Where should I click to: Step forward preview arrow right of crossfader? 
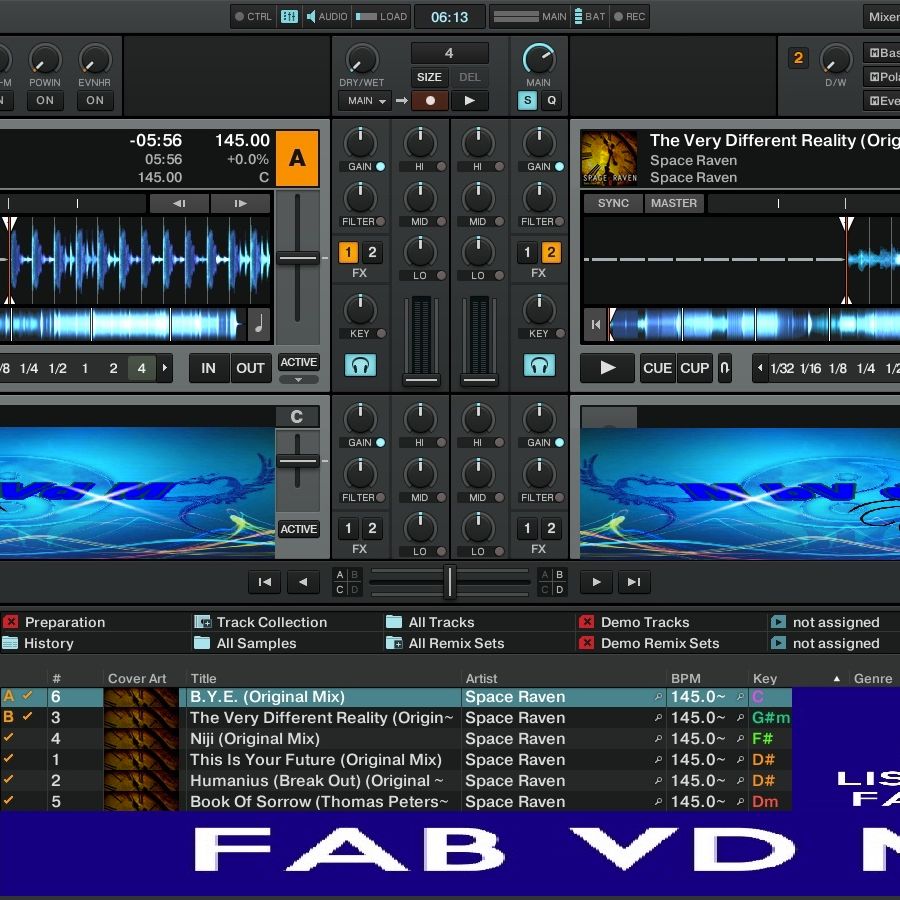point(596,582)
